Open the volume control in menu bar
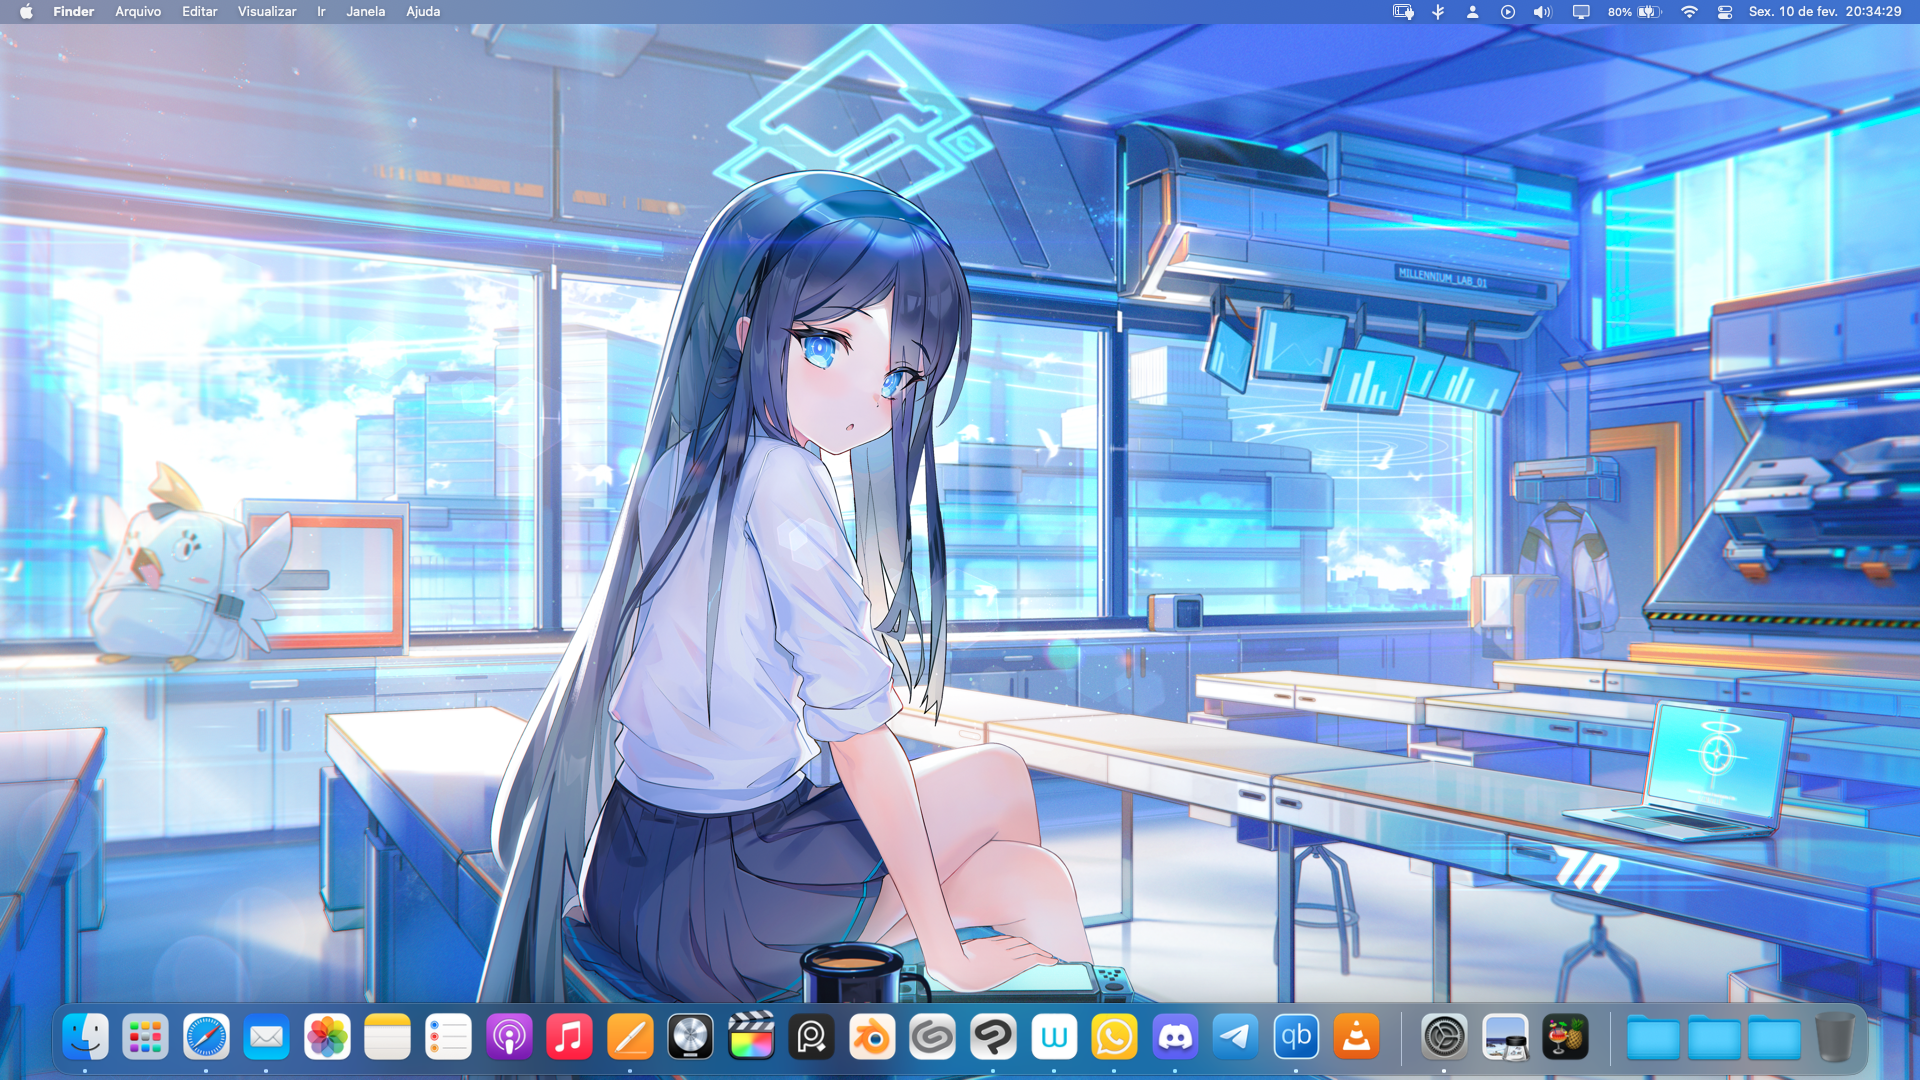 point(1542,12)
